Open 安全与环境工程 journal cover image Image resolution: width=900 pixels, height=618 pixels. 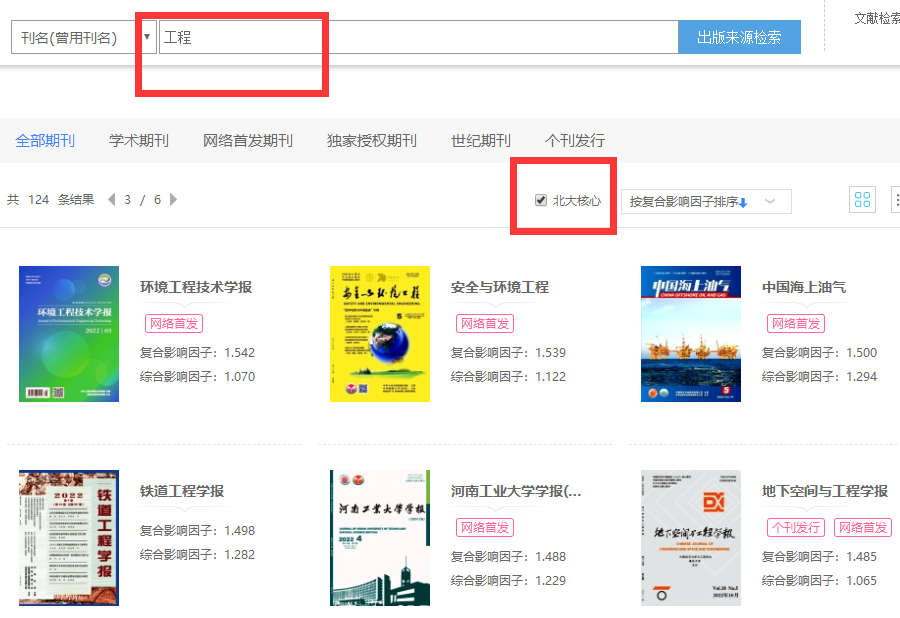coord(380,334)
